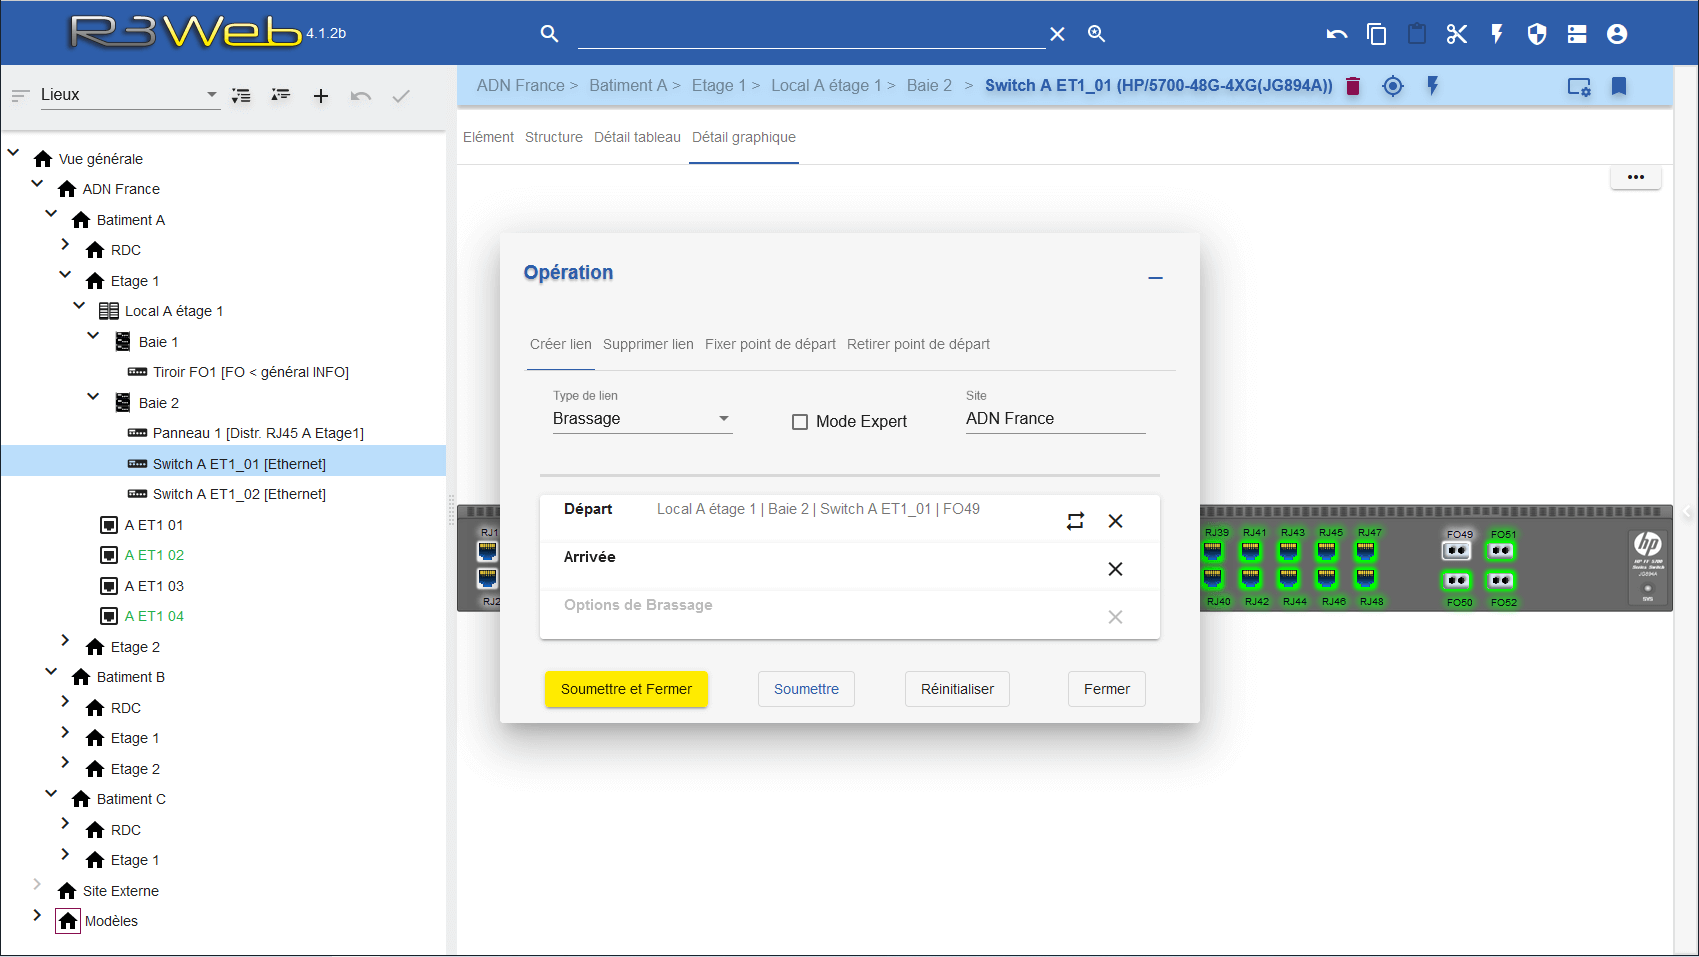Click the undo arrow in top toolbar
This screenshot has height=957, width=1699.
pos(1336,34)
